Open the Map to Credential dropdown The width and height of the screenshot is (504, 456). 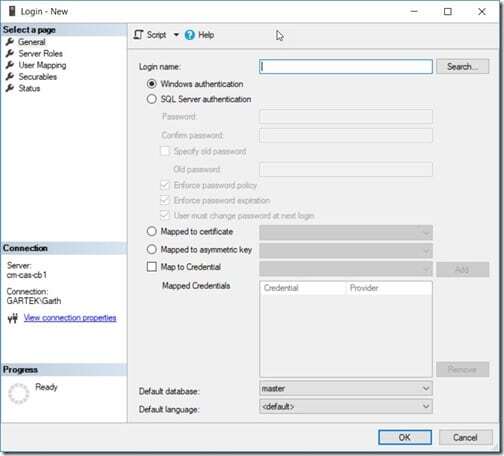click(346, 269)
